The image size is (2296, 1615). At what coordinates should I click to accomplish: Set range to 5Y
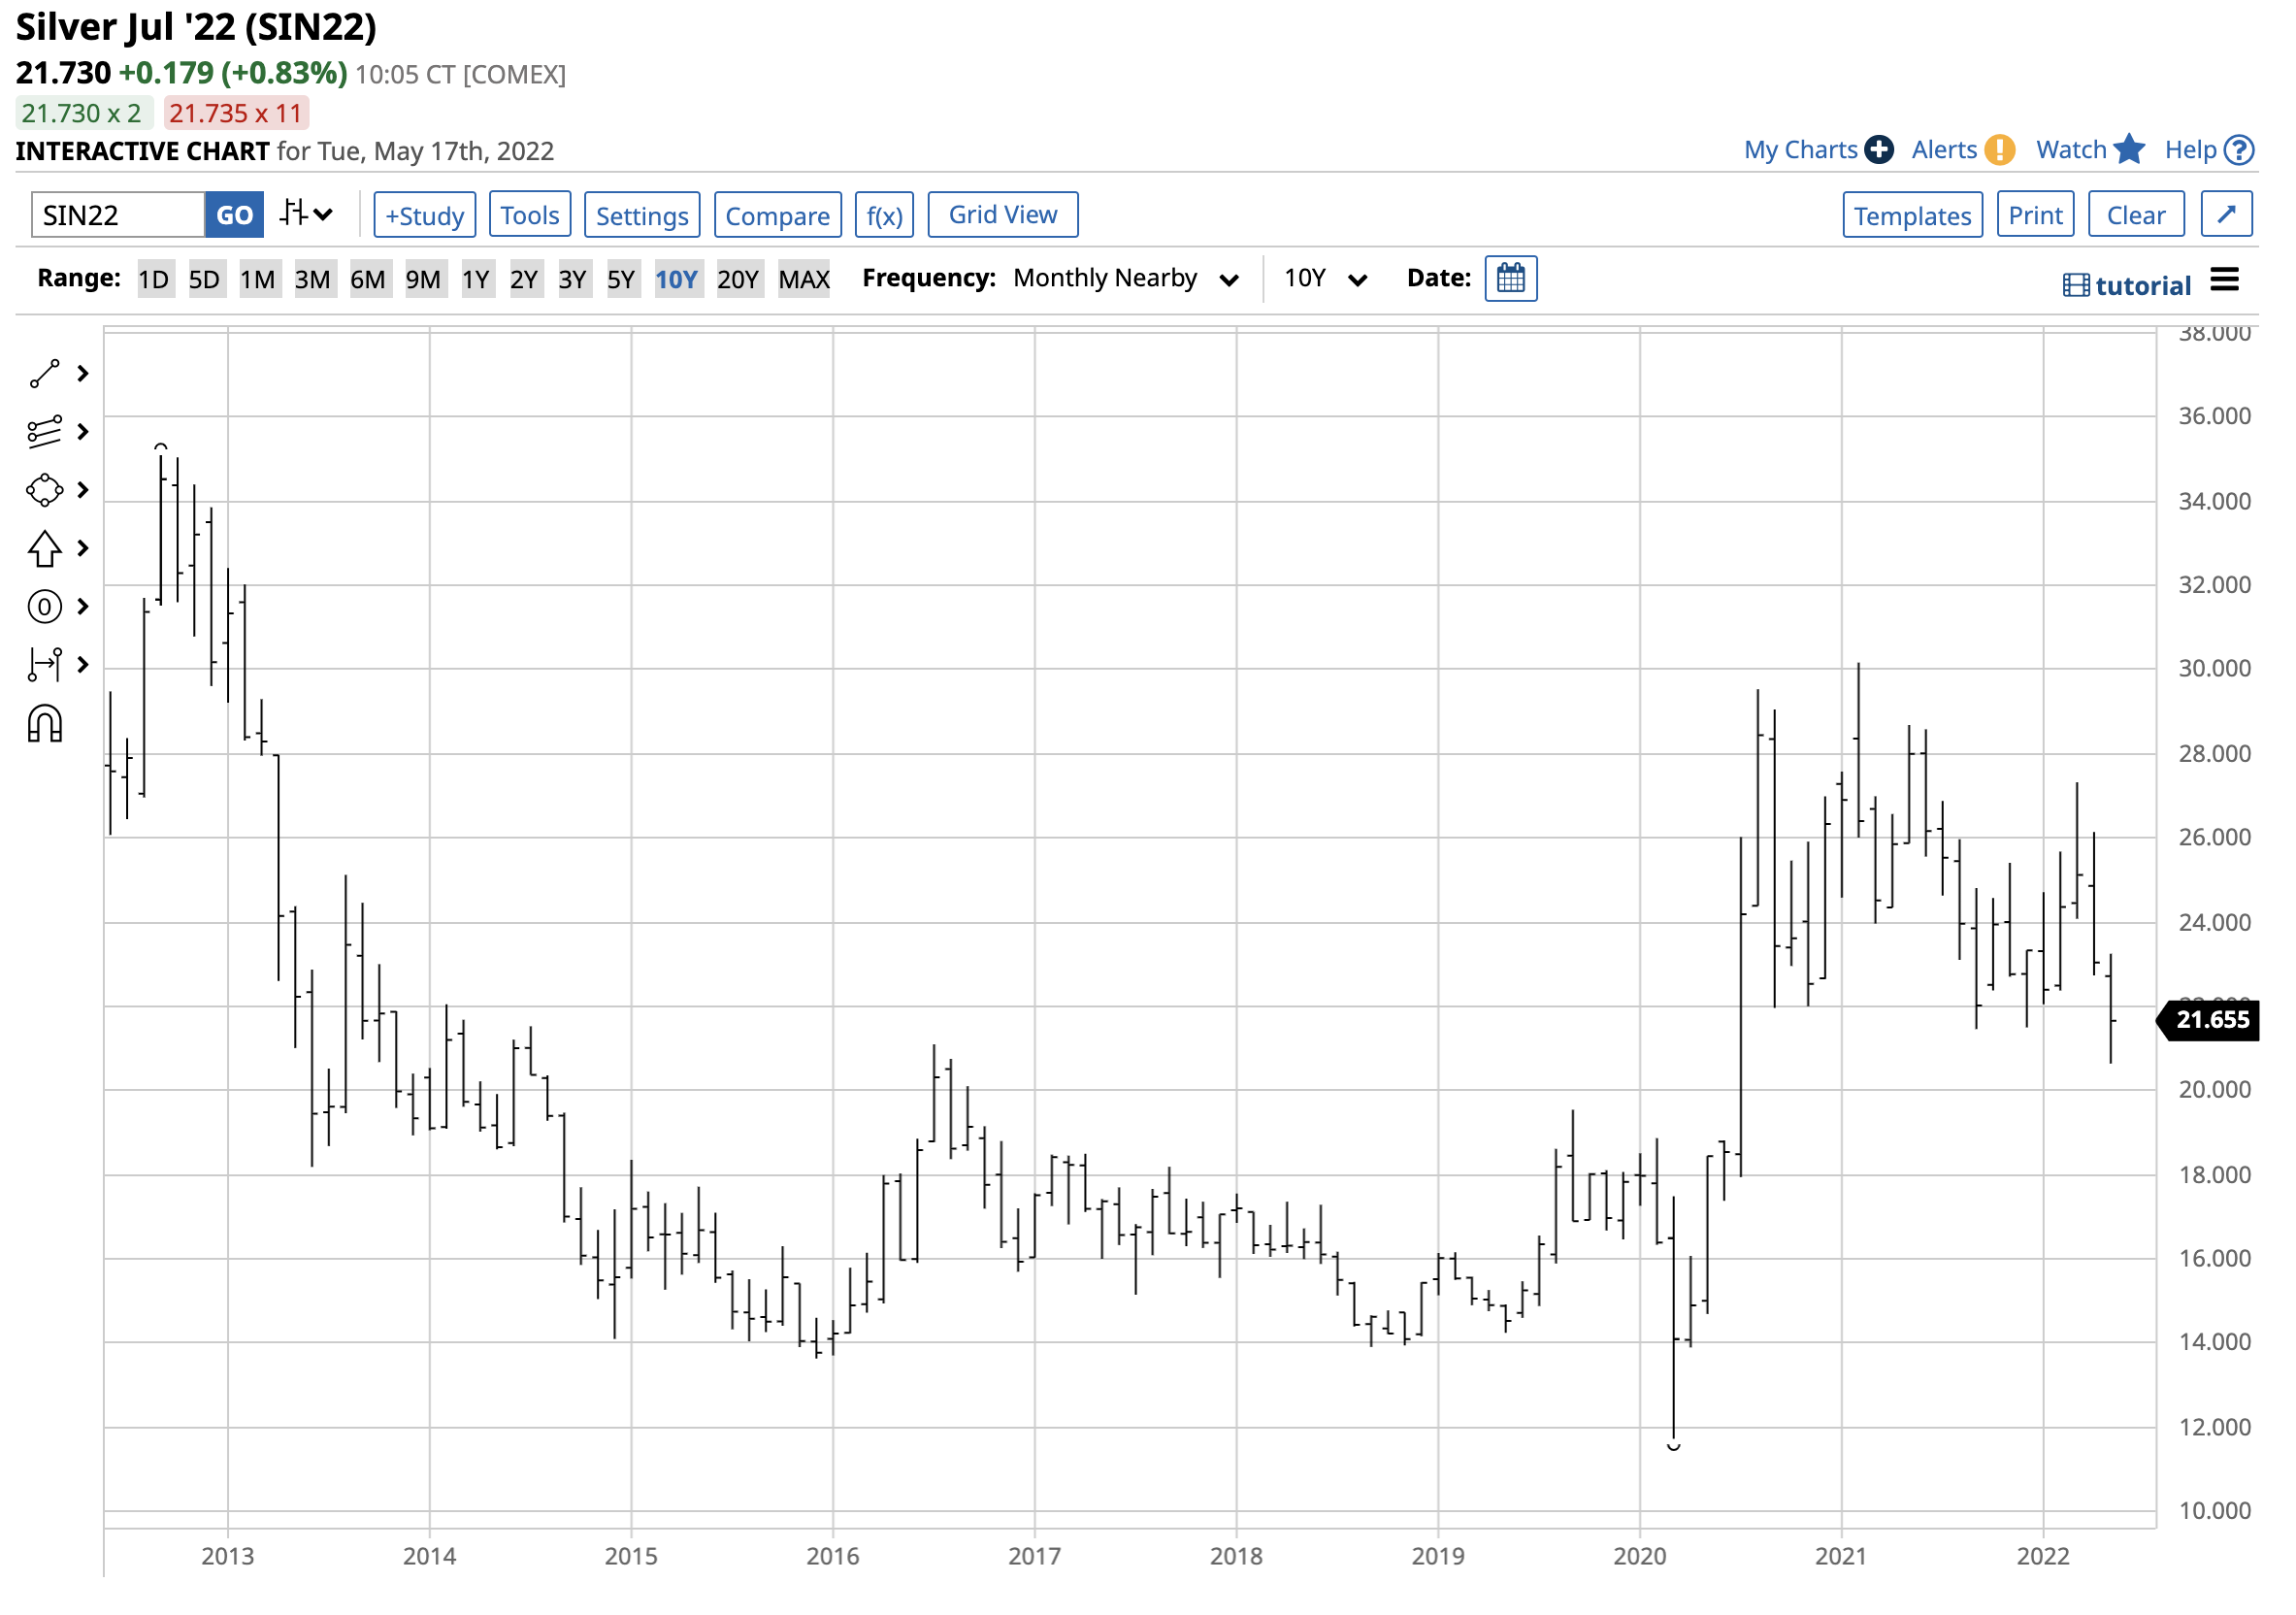tap(622, 279)
